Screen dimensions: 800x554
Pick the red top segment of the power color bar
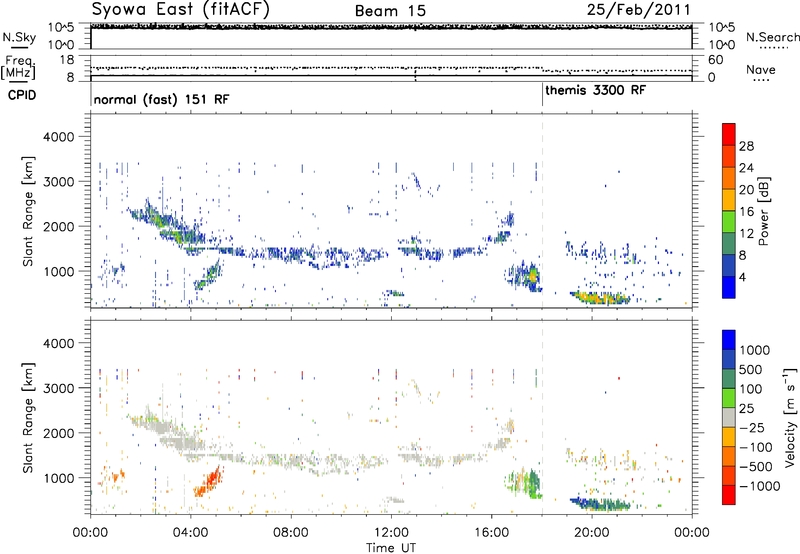(x=729, y=134)
